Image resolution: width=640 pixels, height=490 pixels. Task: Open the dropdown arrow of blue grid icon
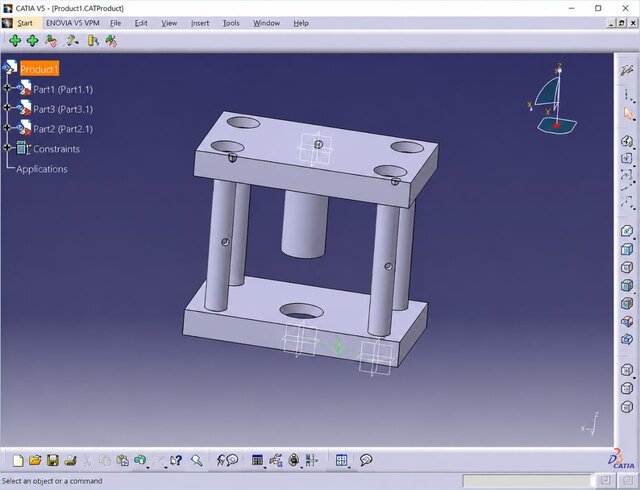pos(349,466)
